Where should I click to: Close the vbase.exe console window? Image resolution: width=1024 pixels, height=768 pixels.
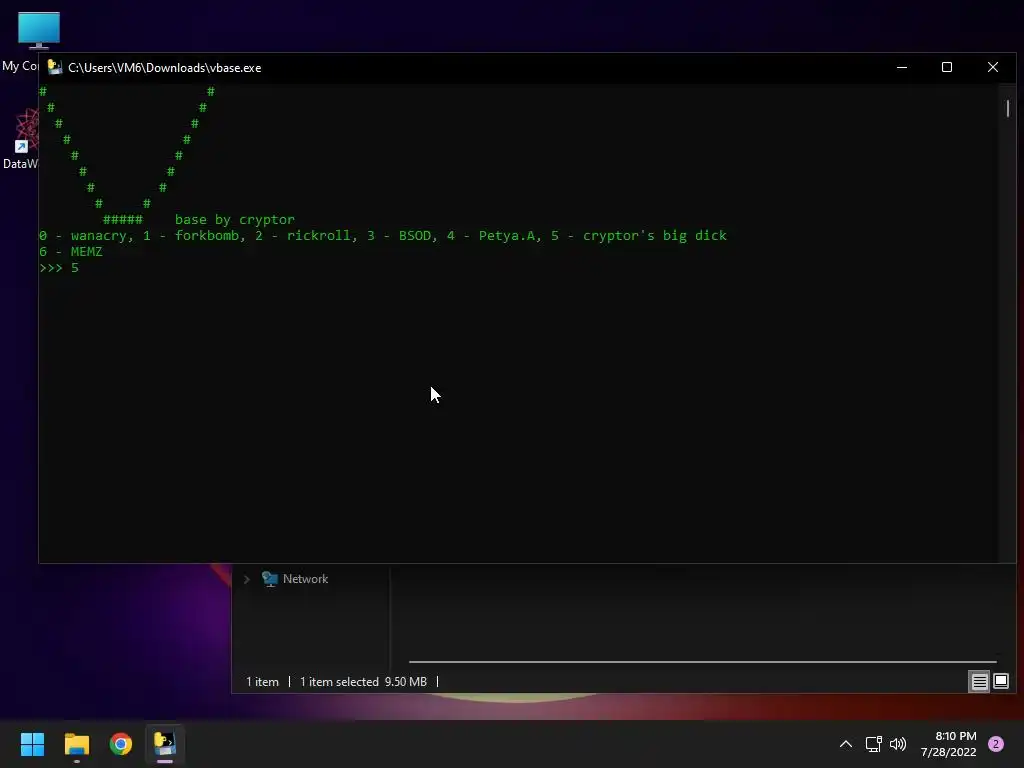click(x=993, y=67)
